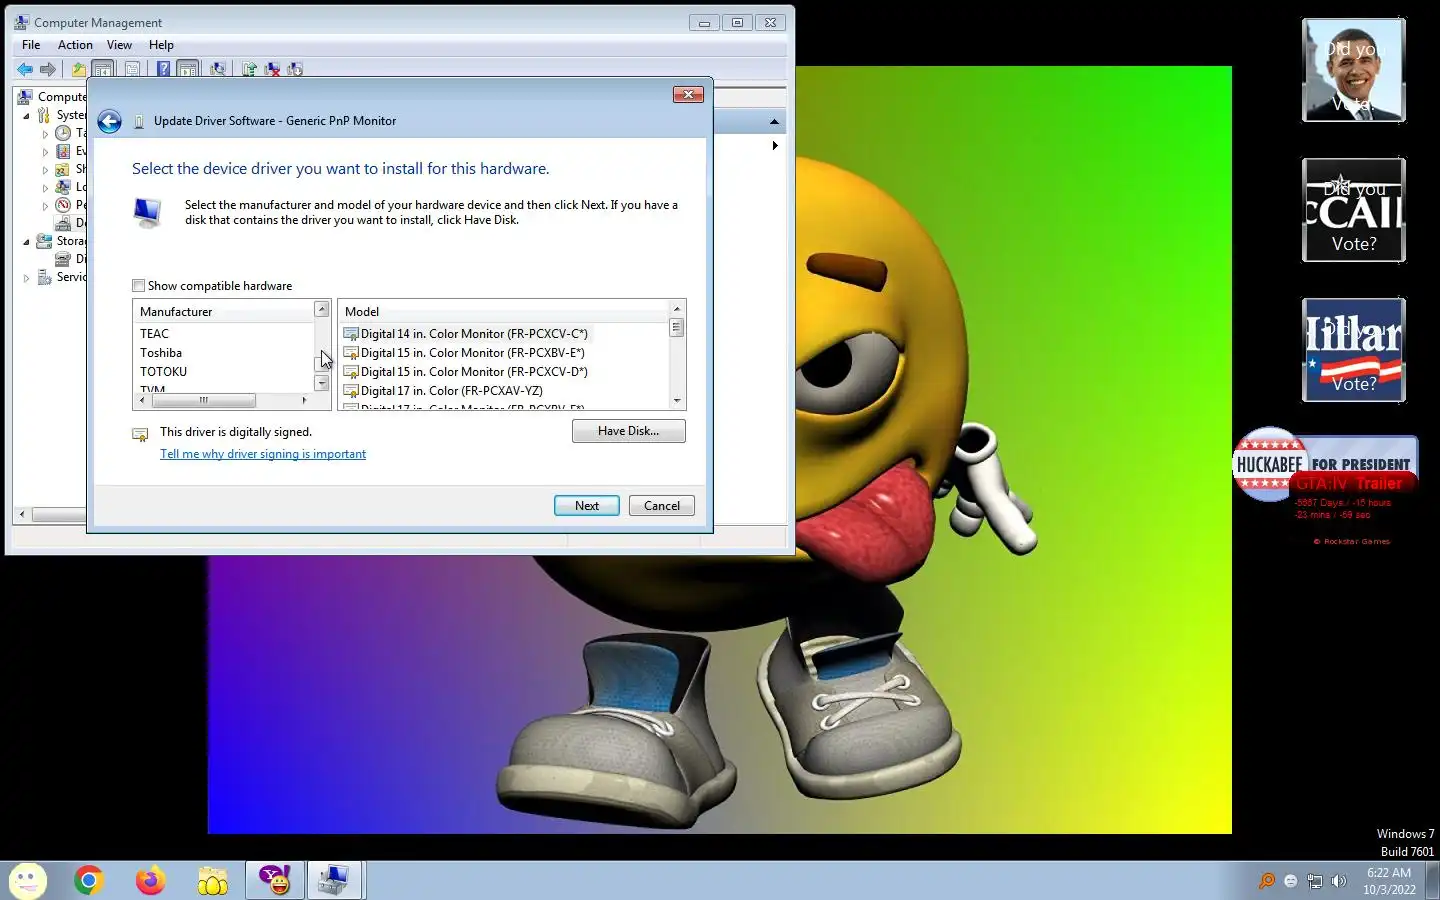Click Show/Hide Console Tree toolbar icon

(102, 69)
